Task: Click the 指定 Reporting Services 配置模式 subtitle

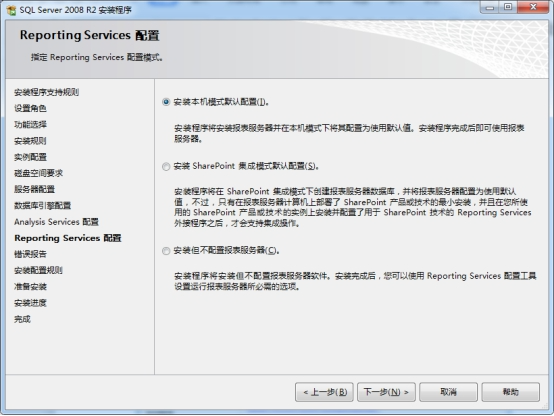Action: 96,57
